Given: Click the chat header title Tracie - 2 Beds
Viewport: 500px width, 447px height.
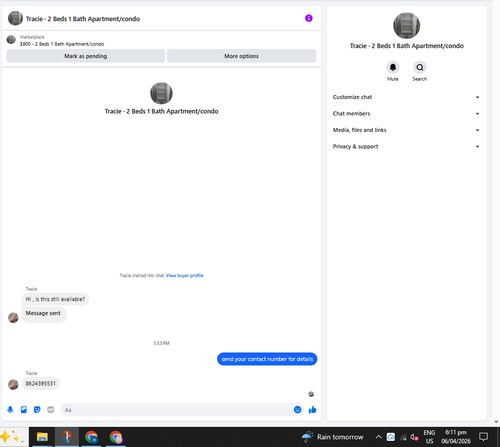Looking at the screenshot, I should click(x=83, y=19).
